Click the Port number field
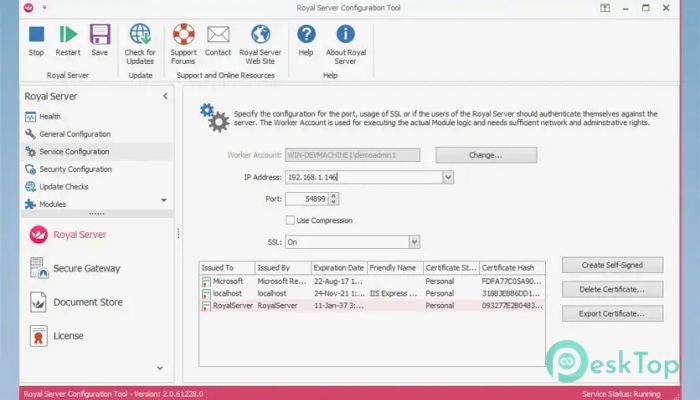This screenshot has height=400, width=700. 307,199
